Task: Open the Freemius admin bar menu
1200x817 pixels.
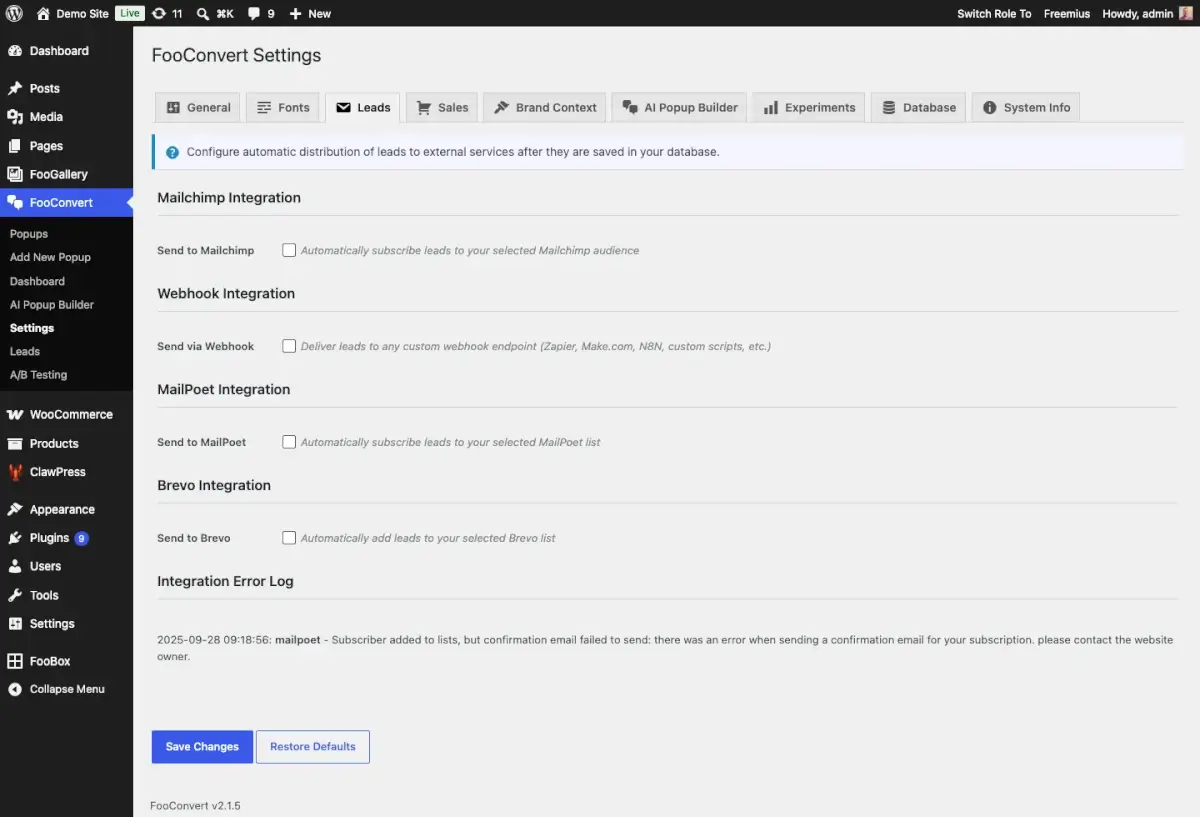Action: tap(1066, 13)
